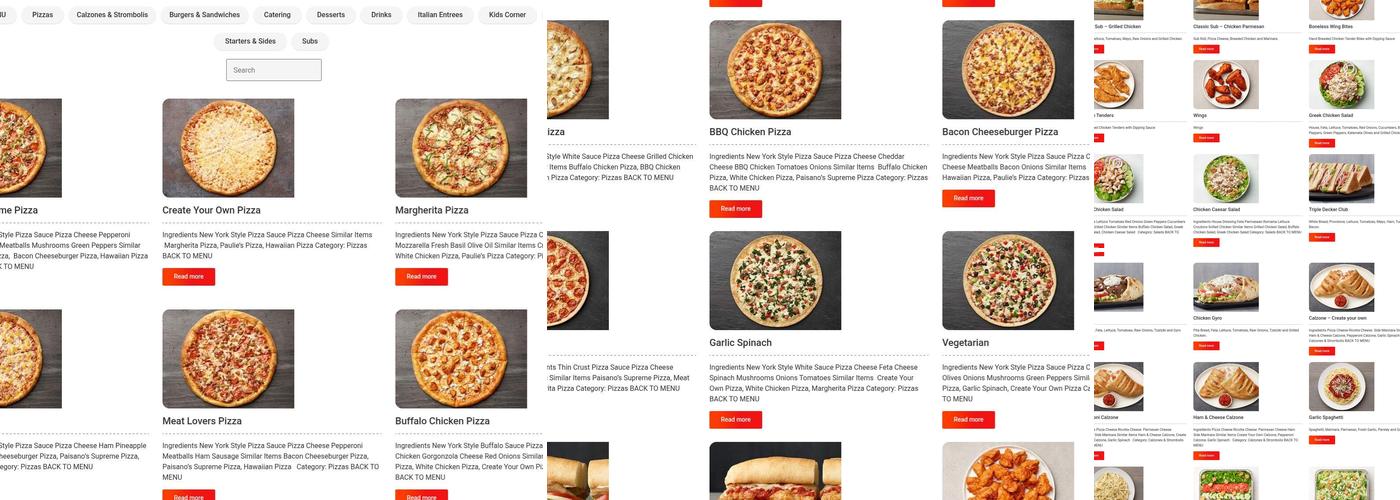Open the Wings dish thumbnail

[1226, 84]
